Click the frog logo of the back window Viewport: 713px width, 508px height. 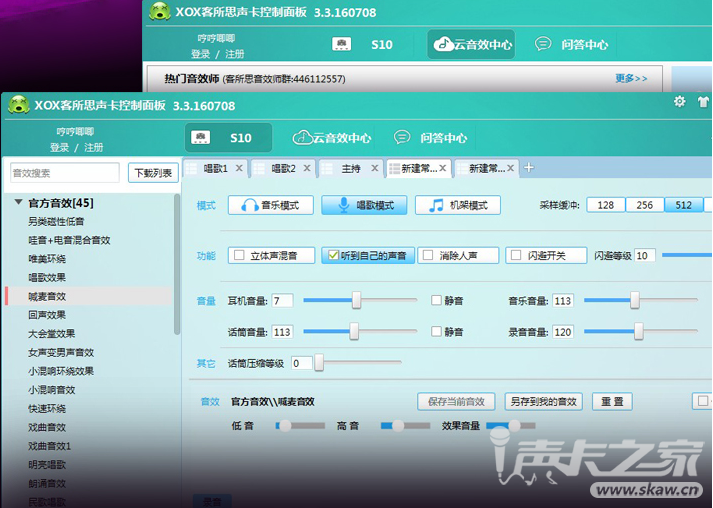click(x=160, y=11)
